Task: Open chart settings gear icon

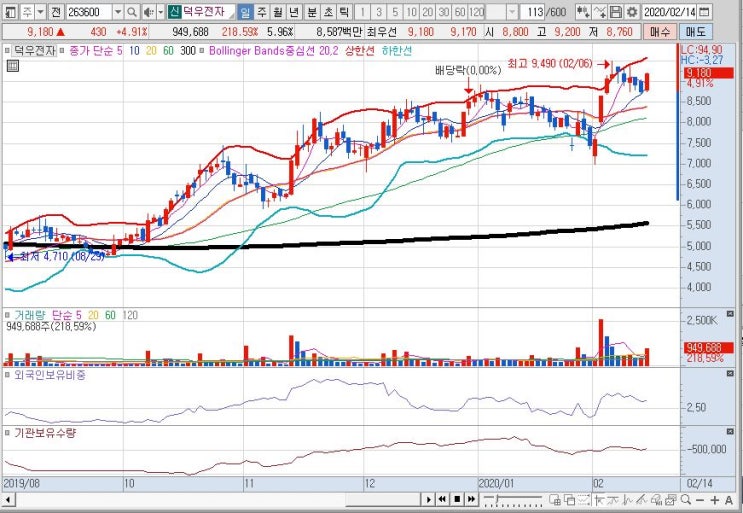Action: click(632, 11)
